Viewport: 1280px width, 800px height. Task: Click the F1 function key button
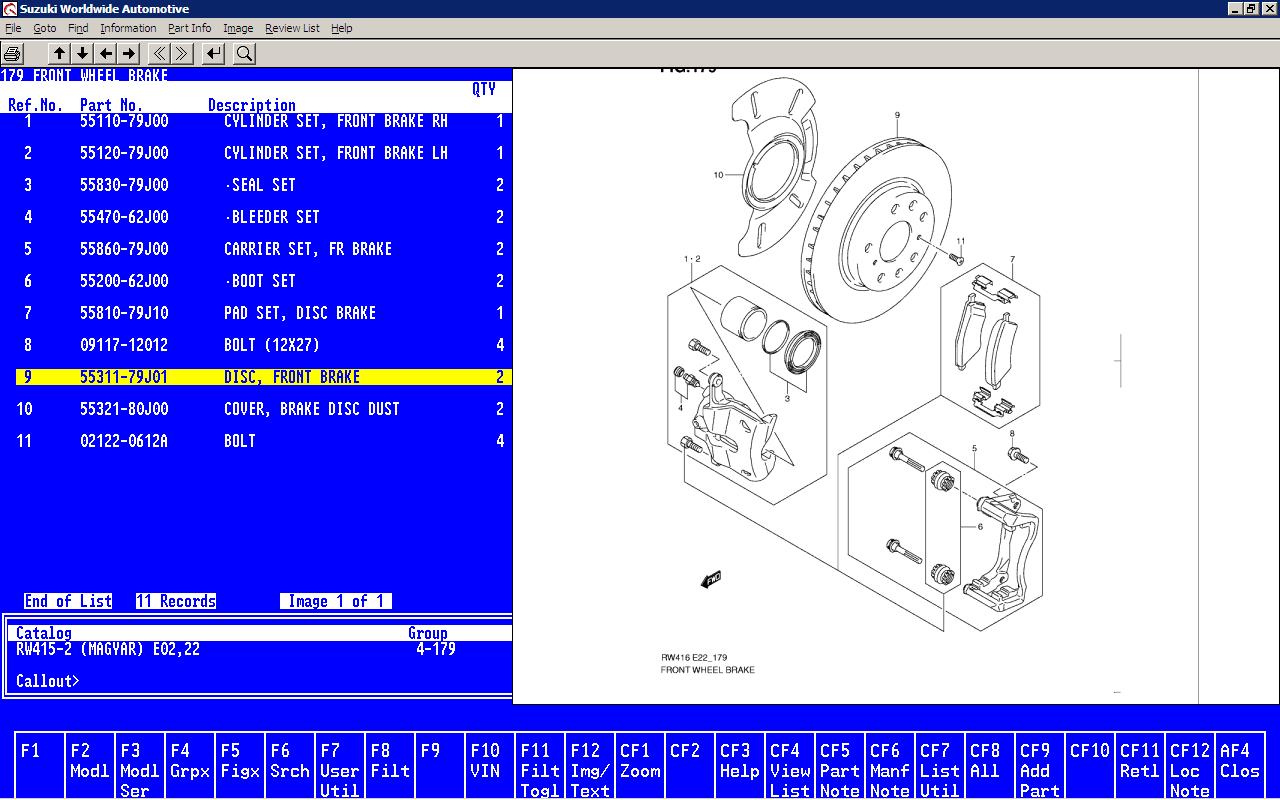point(40,766)
